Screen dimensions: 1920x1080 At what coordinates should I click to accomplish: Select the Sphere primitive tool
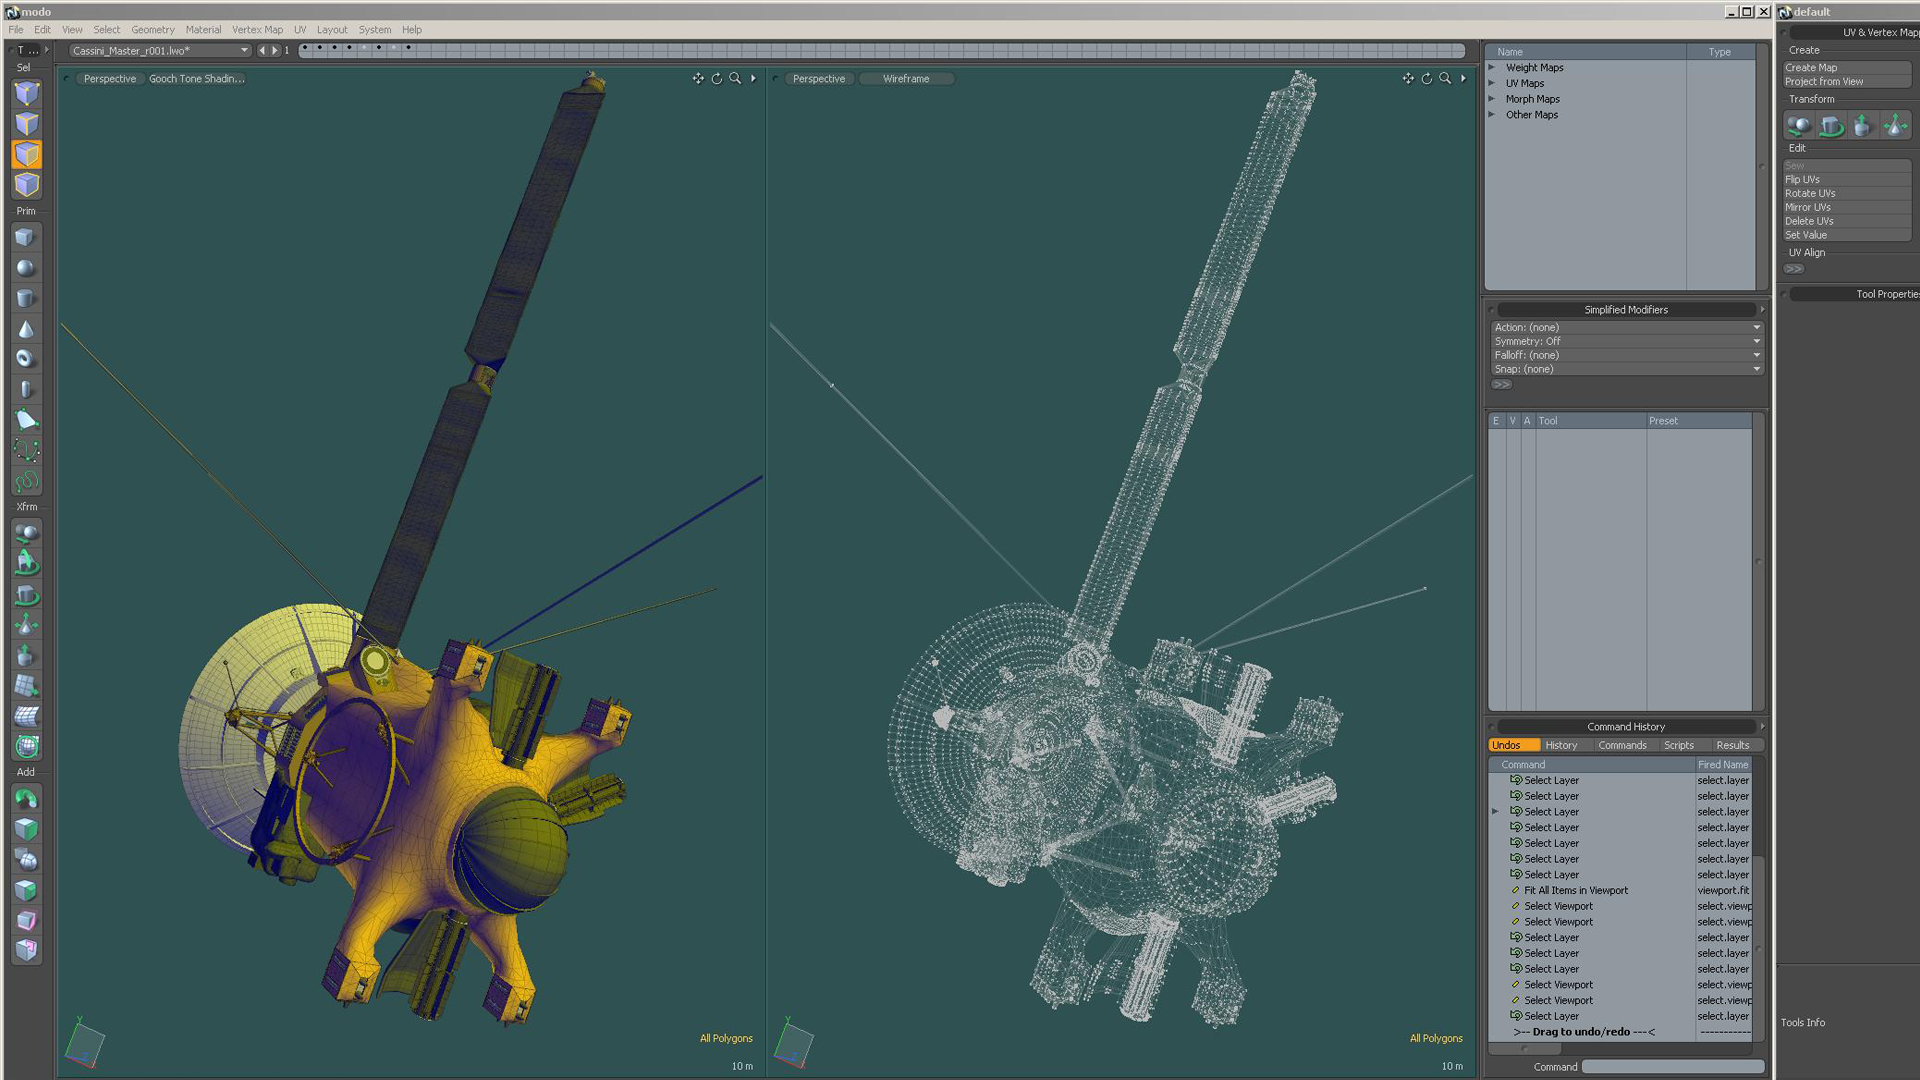[26, 268]
